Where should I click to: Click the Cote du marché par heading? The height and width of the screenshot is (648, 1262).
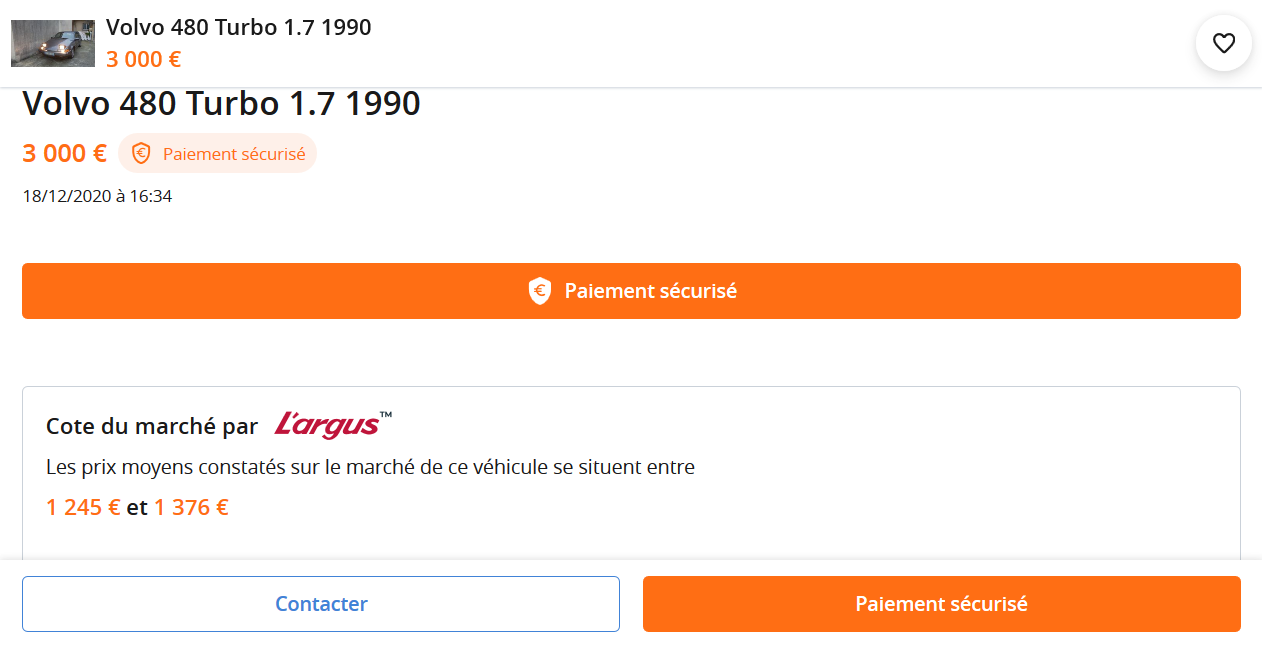(152, 426)
